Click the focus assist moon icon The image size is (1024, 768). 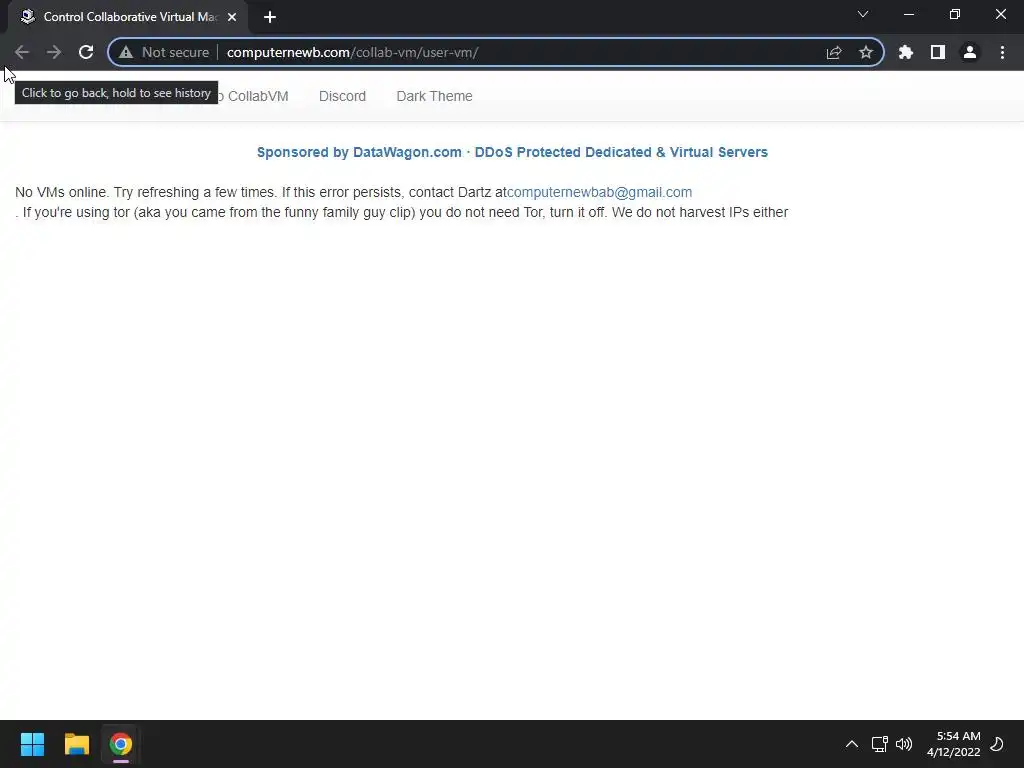tap(997, 744)
